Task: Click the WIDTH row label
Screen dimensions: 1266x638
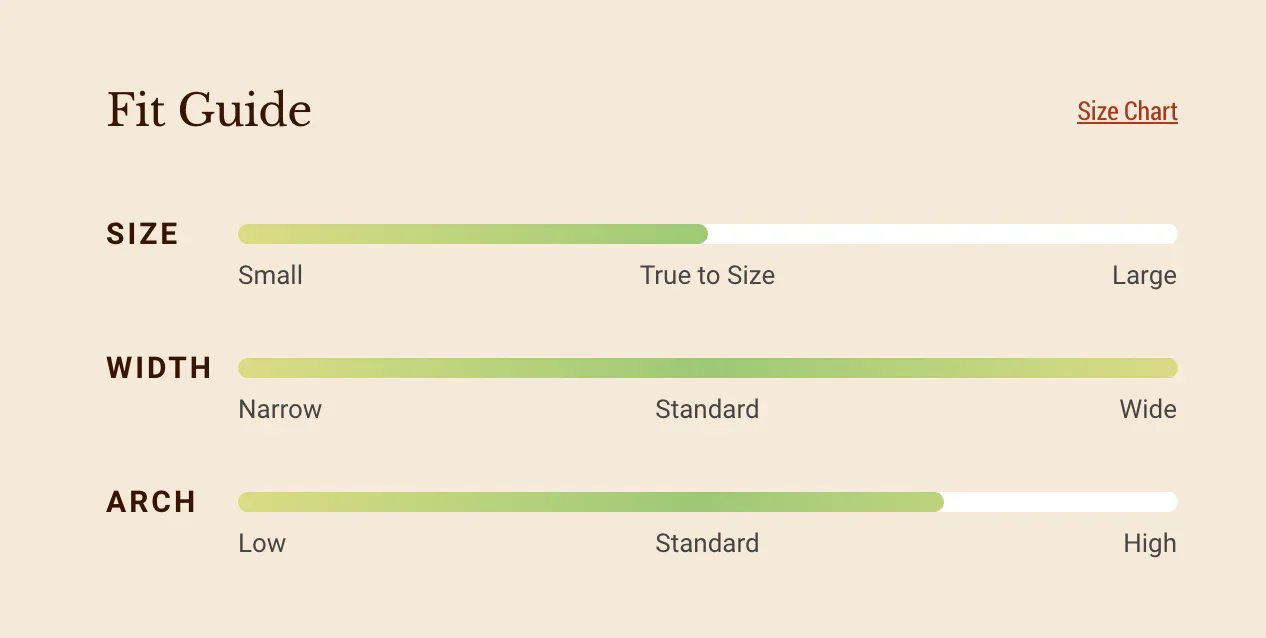Action: [159, 368]
